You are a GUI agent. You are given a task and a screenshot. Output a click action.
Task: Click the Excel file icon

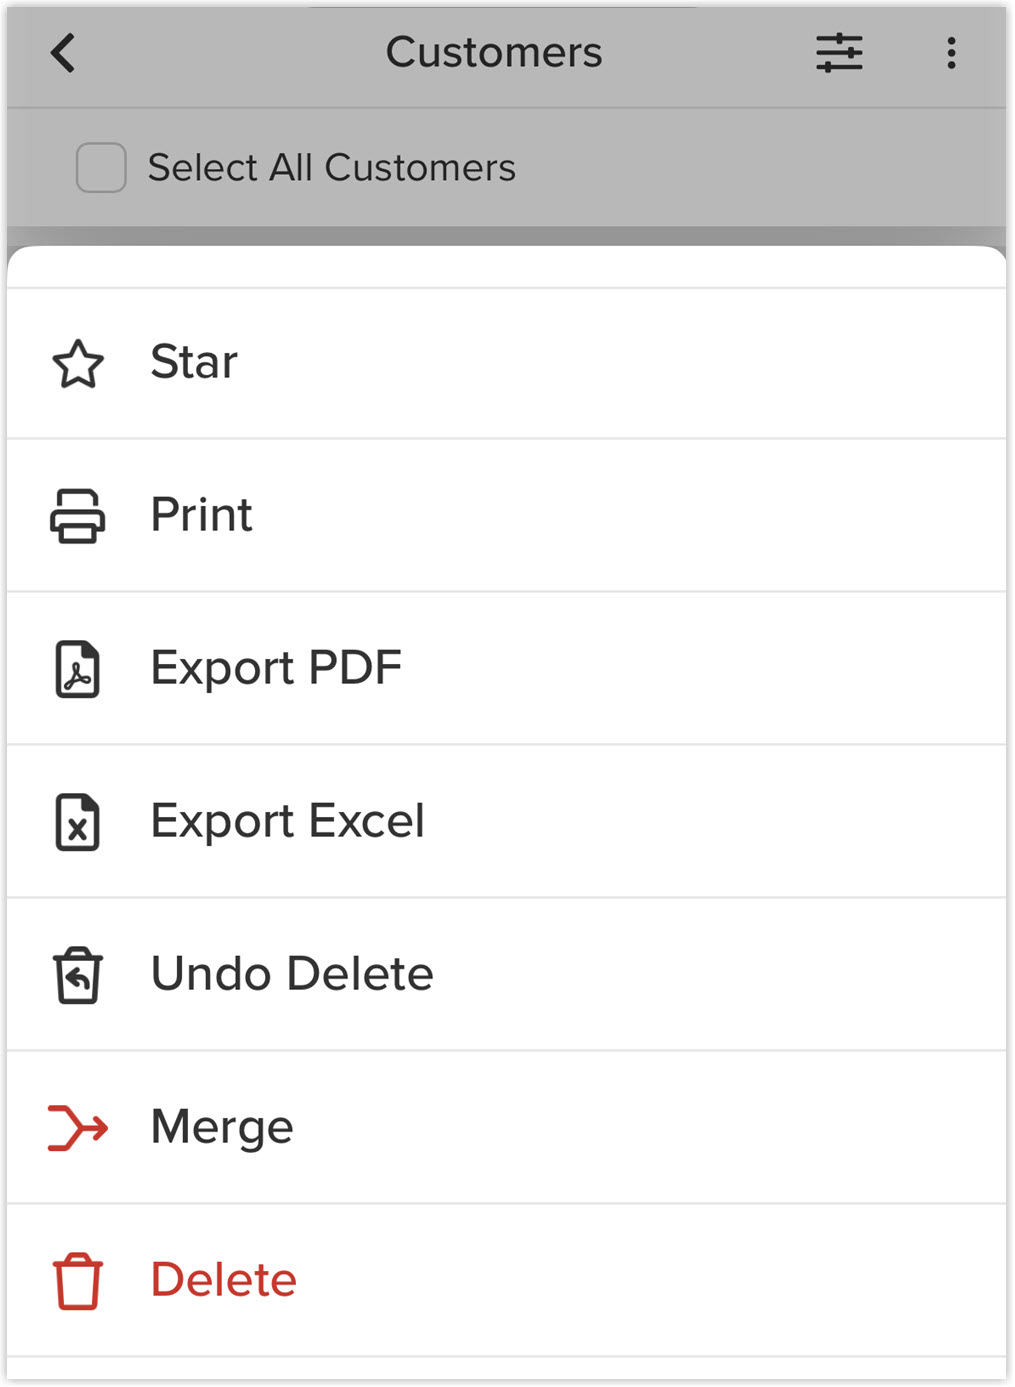(78, 822)
